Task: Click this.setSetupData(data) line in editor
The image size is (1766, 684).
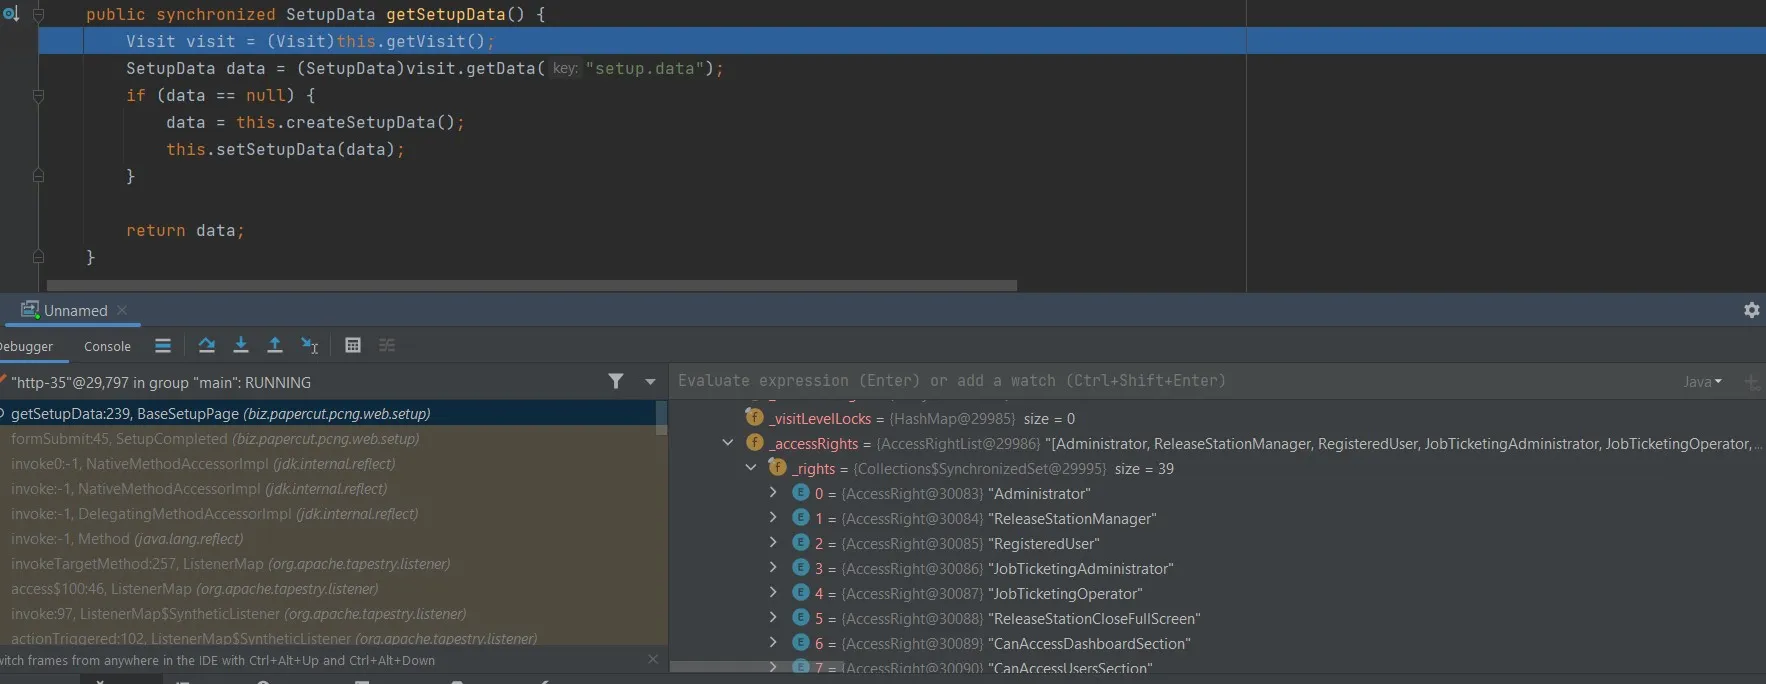Action: coord(285,149)
